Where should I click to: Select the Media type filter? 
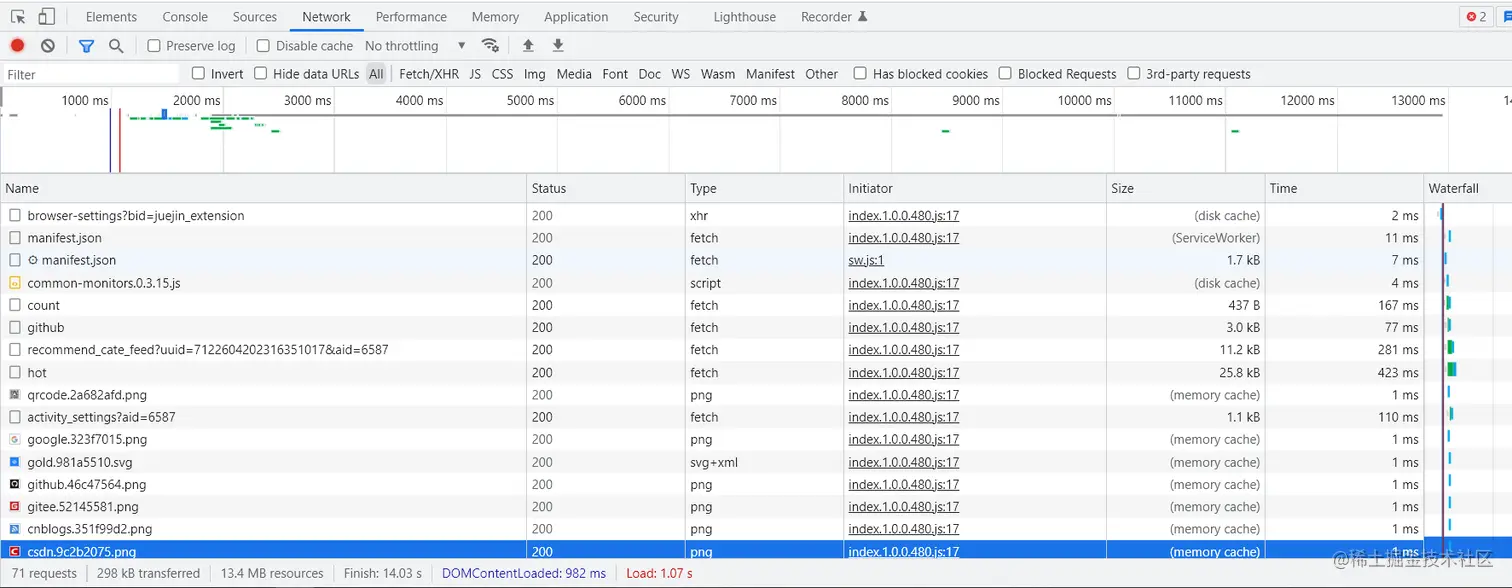coord(574,74)
